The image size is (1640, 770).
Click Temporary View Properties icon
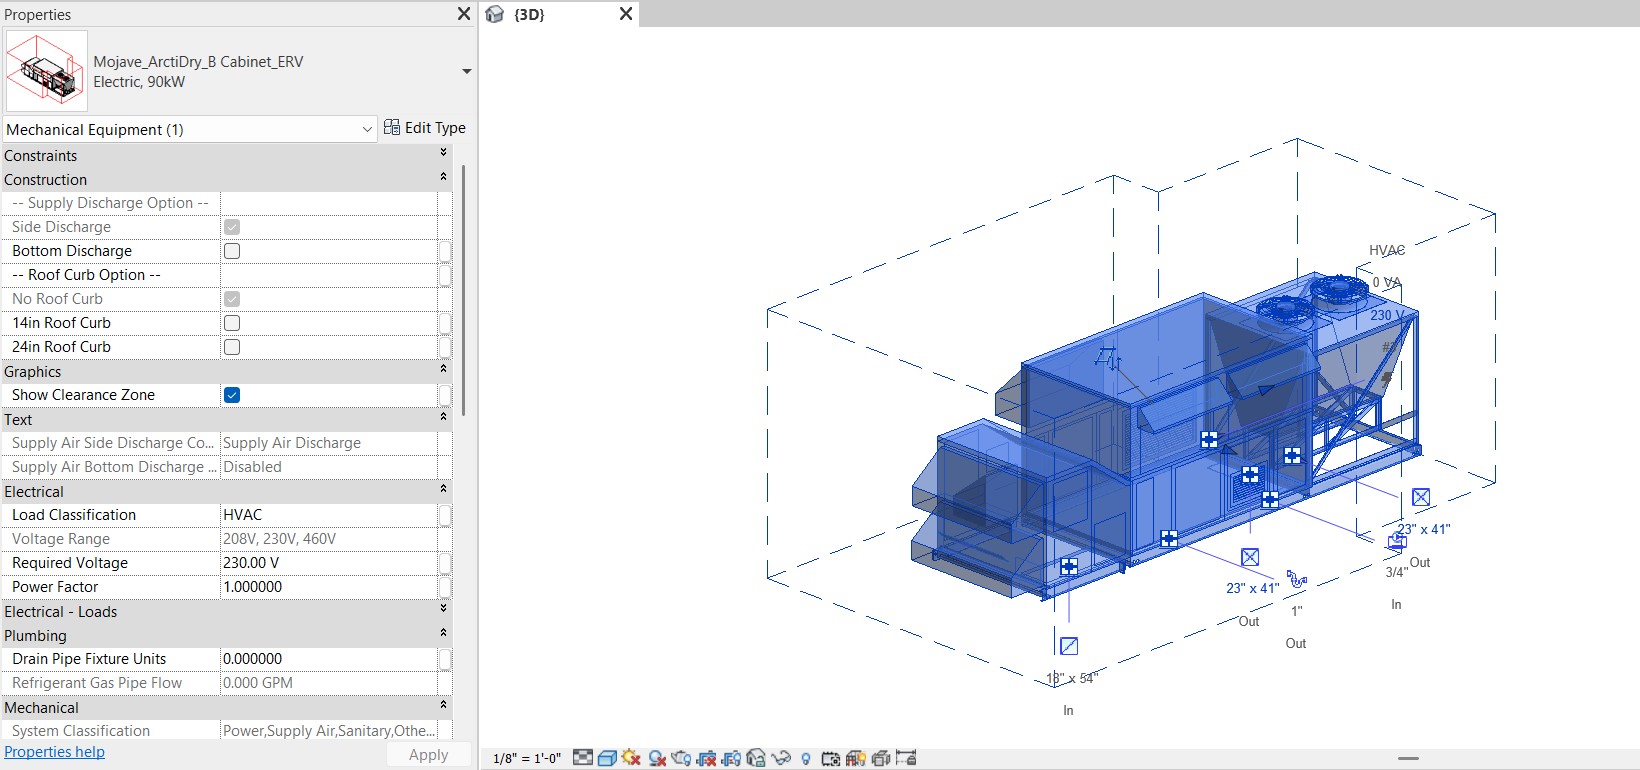point(831,758)
